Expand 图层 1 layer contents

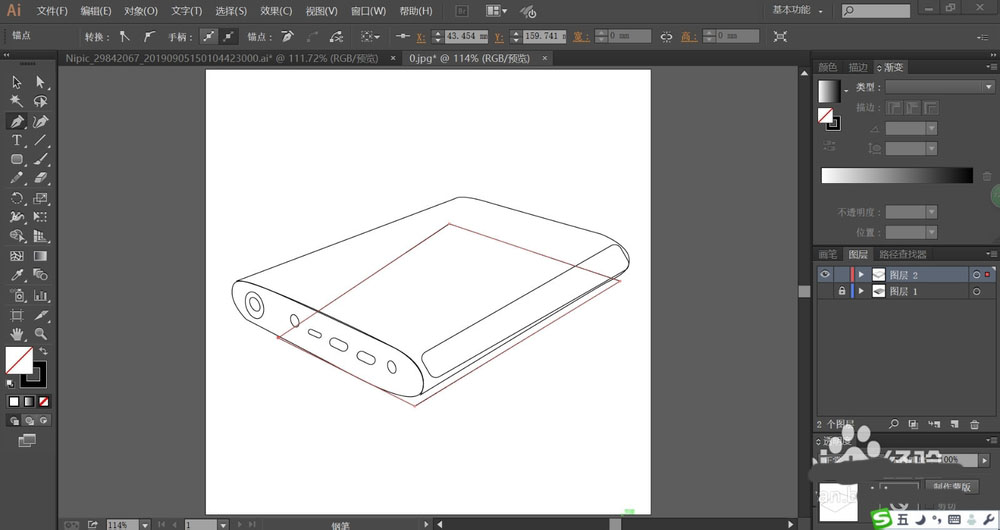click(x=861, y=291)
